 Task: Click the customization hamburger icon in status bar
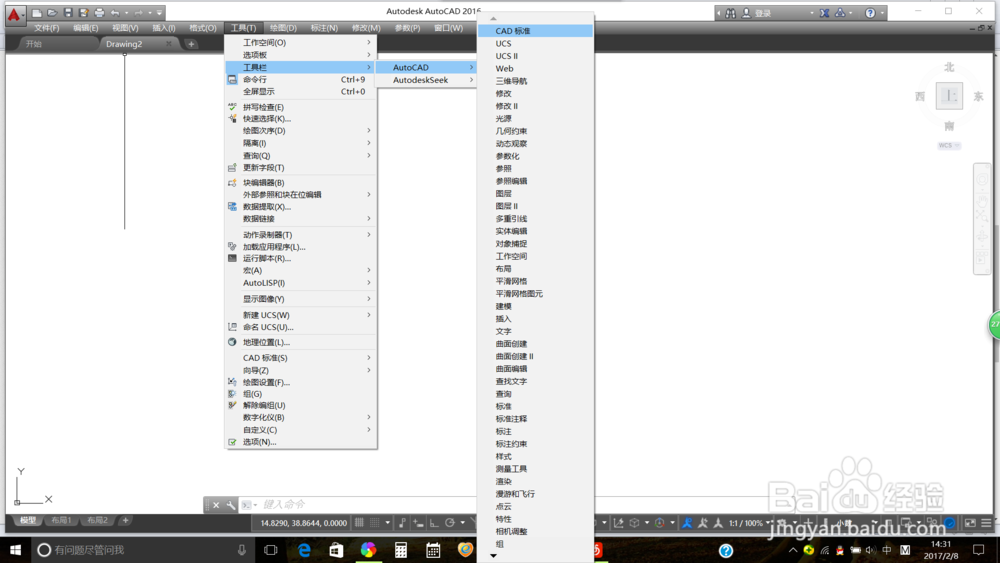click(x=986, y=523)
